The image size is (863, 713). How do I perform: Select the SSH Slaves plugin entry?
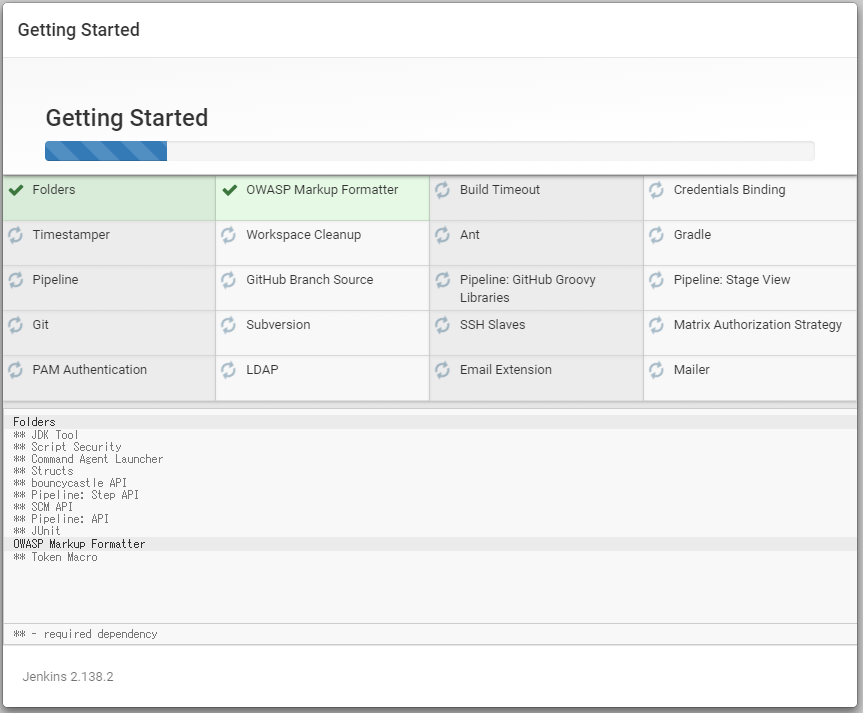point(490,324)
